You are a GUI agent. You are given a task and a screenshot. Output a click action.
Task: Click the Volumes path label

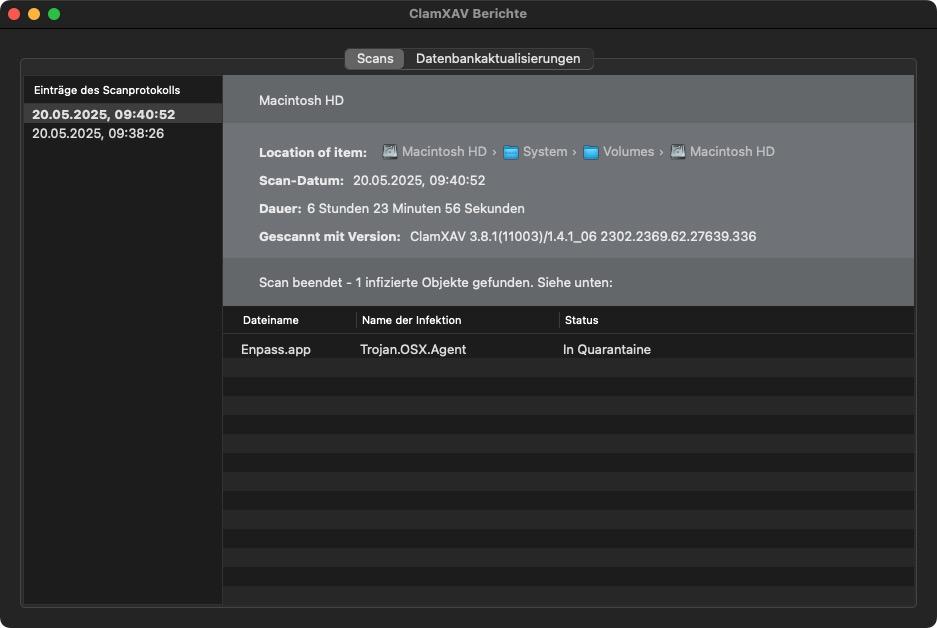coord(628,152)
